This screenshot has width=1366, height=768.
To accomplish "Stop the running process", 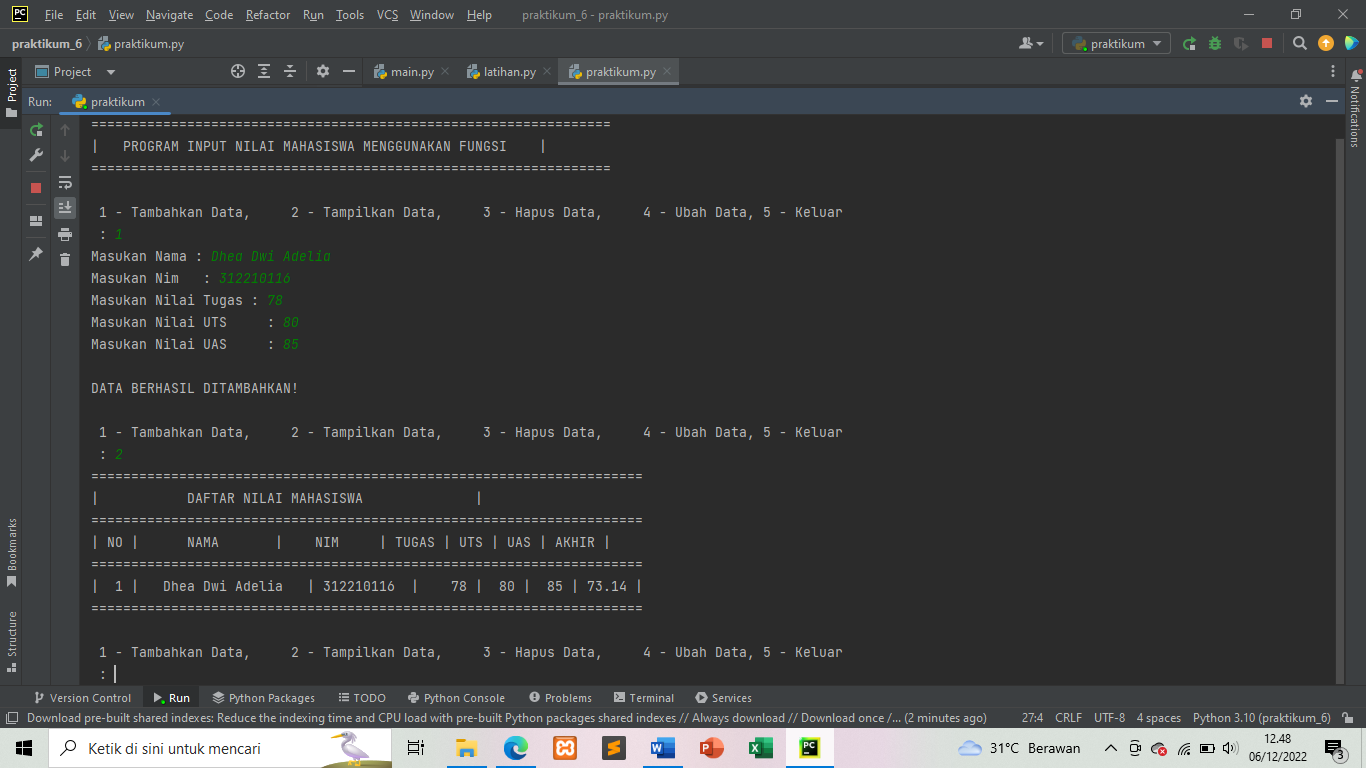I will click(x=35, y=187).
